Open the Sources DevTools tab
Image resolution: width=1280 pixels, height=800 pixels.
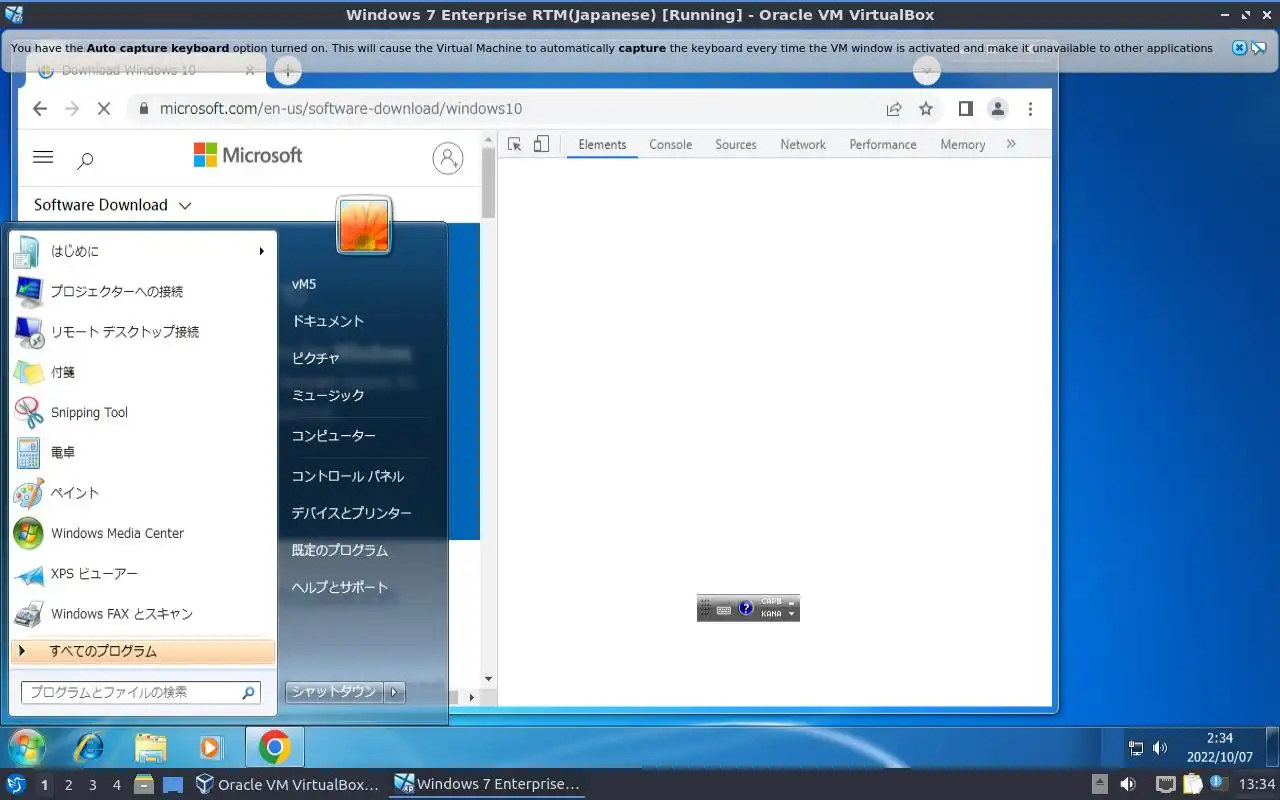click(736, 144)
